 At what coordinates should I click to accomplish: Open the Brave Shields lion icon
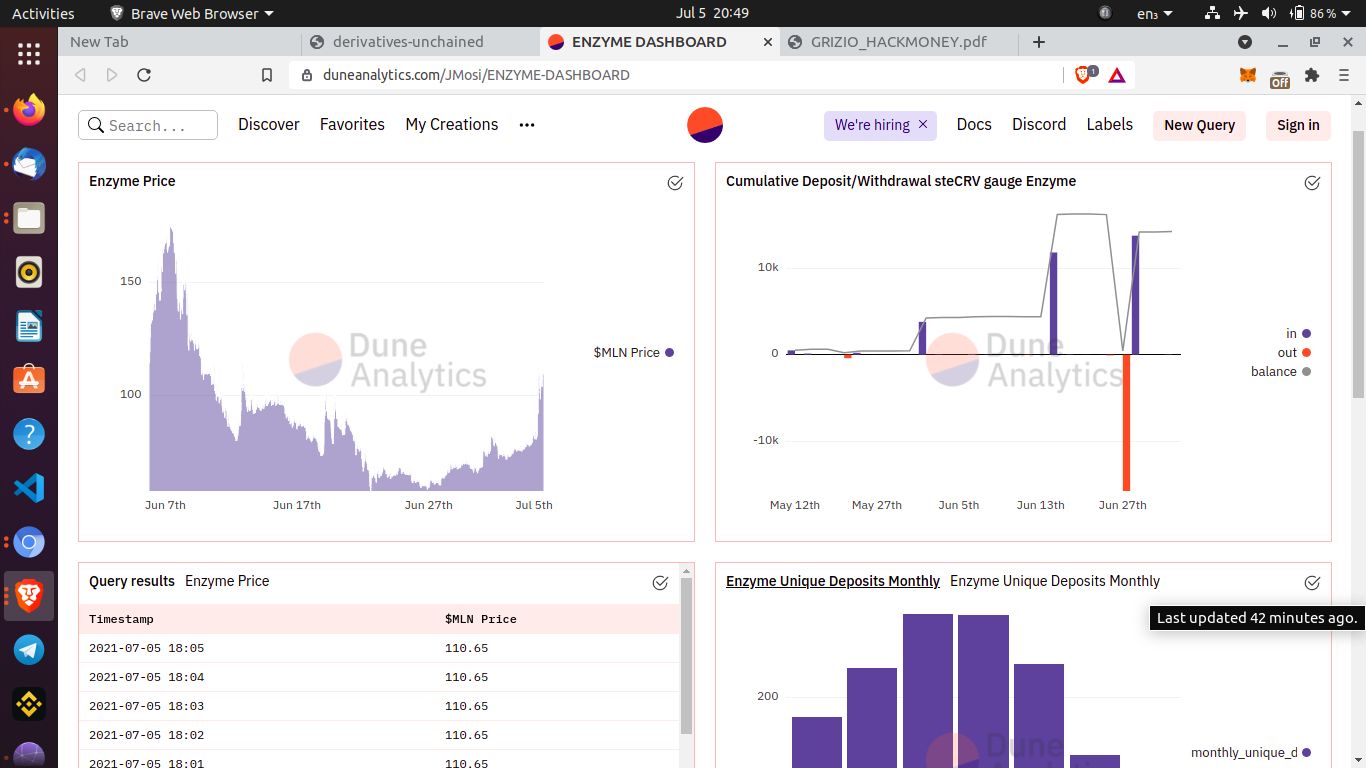click(1085, 74)
